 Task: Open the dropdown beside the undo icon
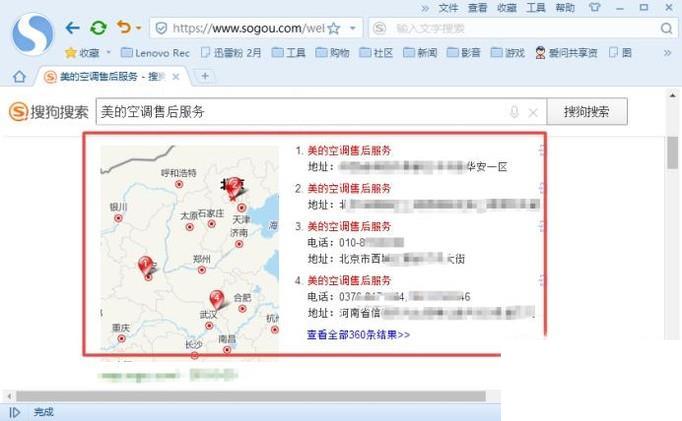click(x=139, y=28)
